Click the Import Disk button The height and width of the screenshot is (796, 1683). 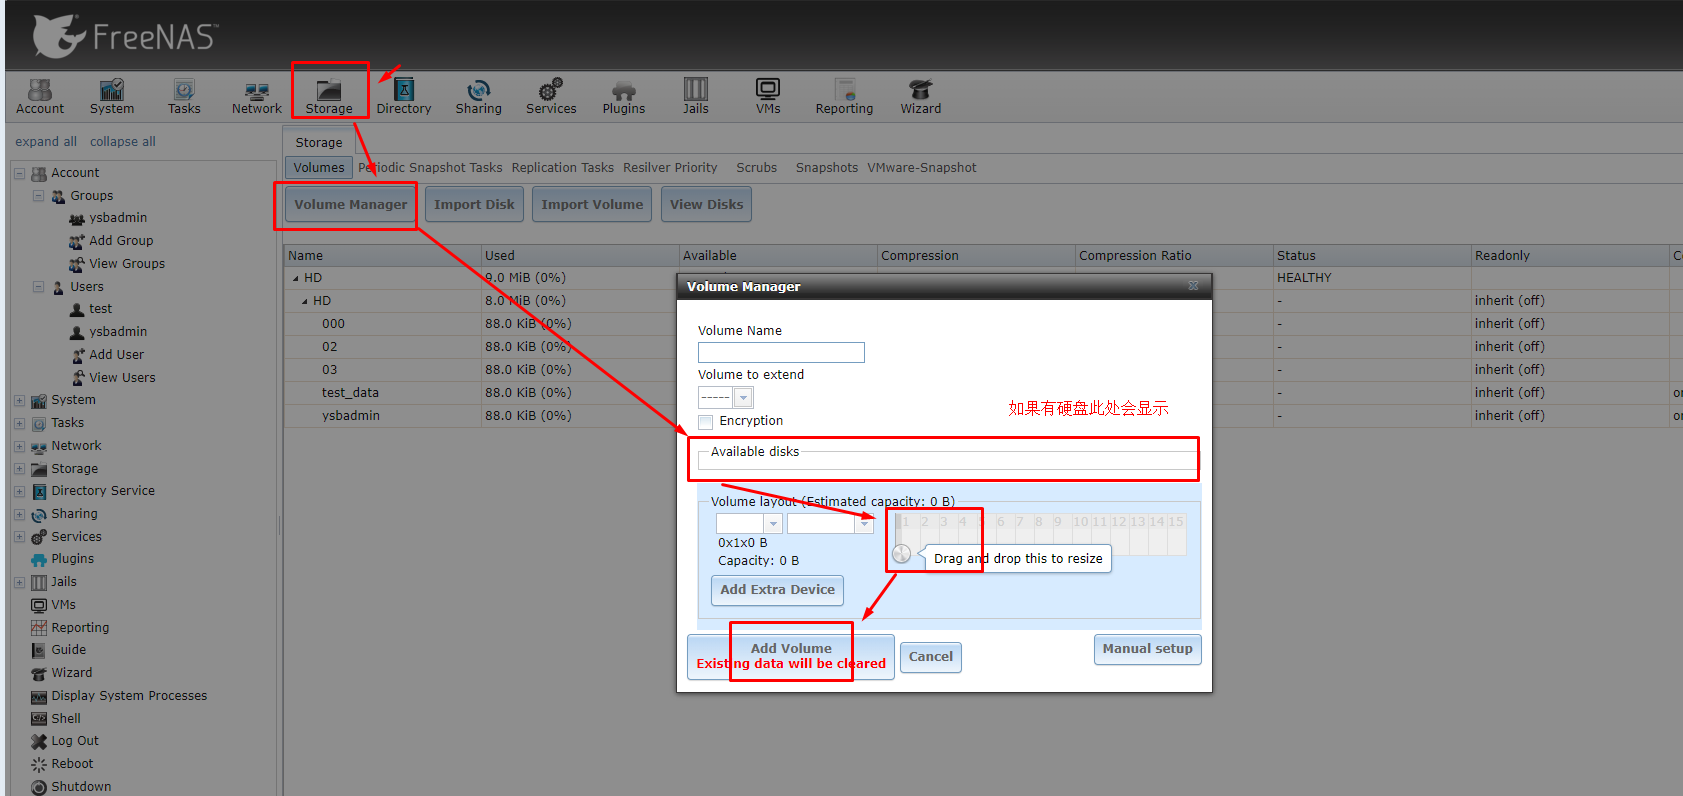pos(474,205)
